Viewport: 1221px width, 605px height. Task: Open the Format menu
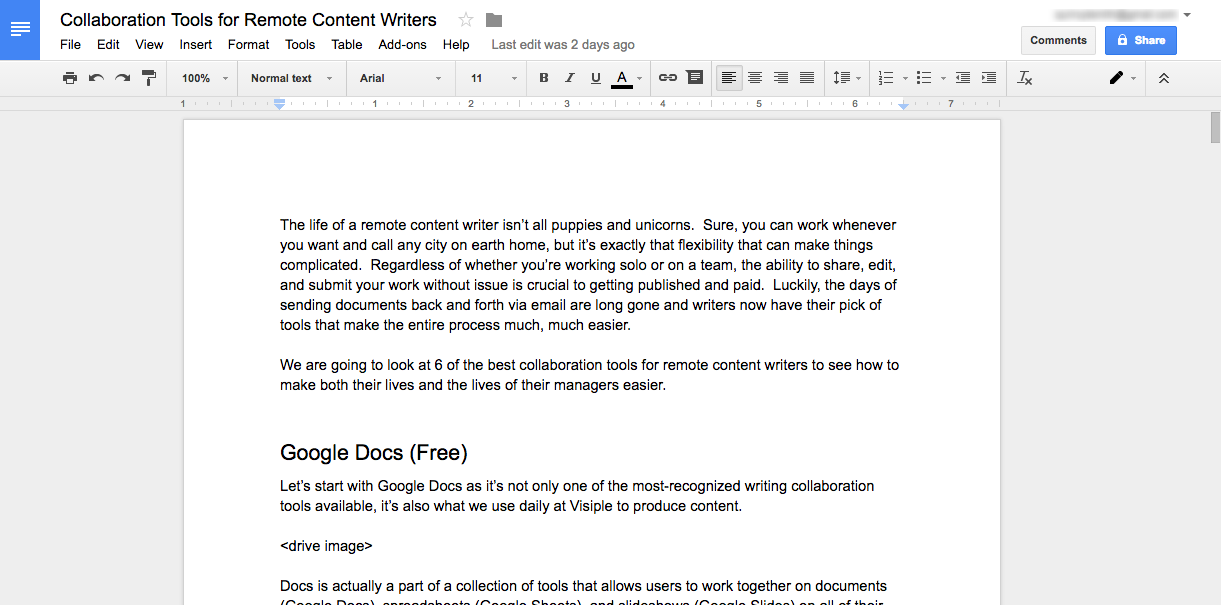click(249, 44)
